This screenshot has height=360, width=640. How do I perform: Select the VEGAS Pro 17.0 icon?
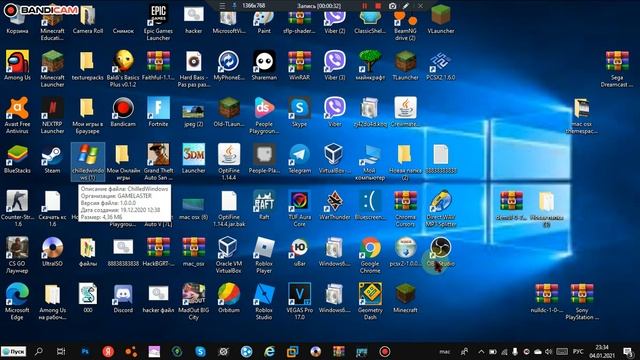pyautogui.click(x=299, y=302)
